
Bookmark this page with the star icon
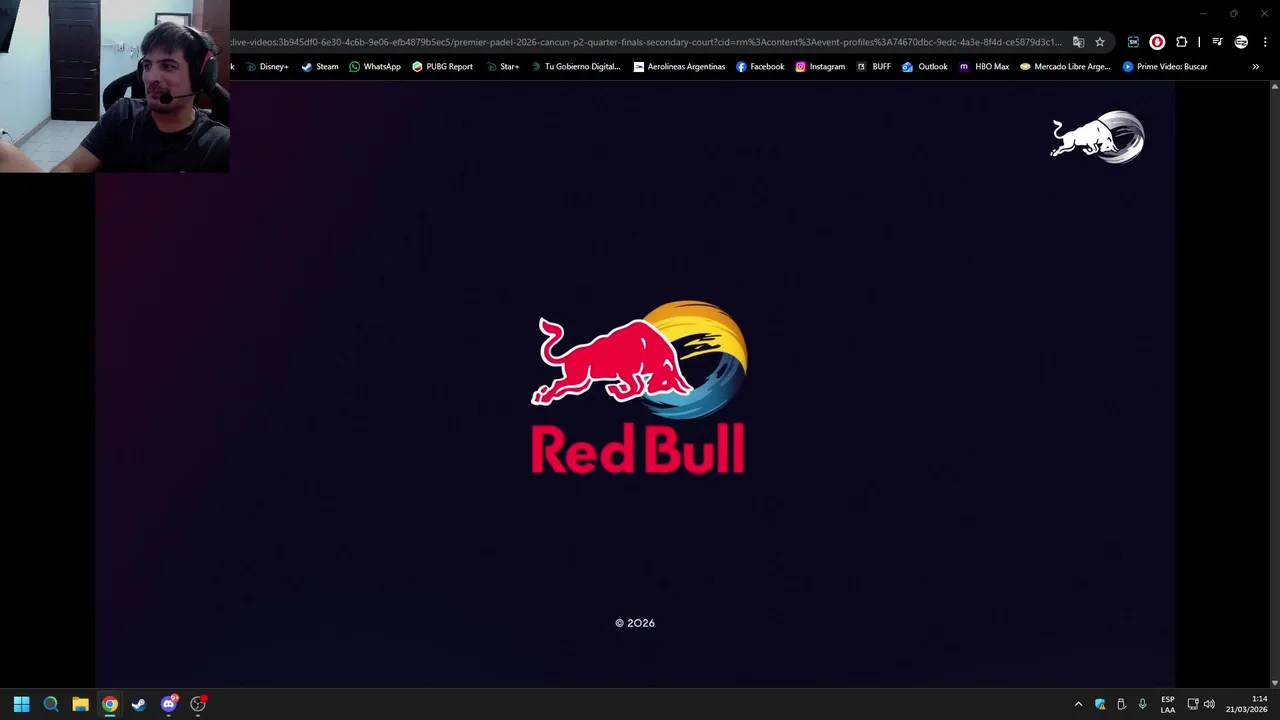coord(1100,42)
